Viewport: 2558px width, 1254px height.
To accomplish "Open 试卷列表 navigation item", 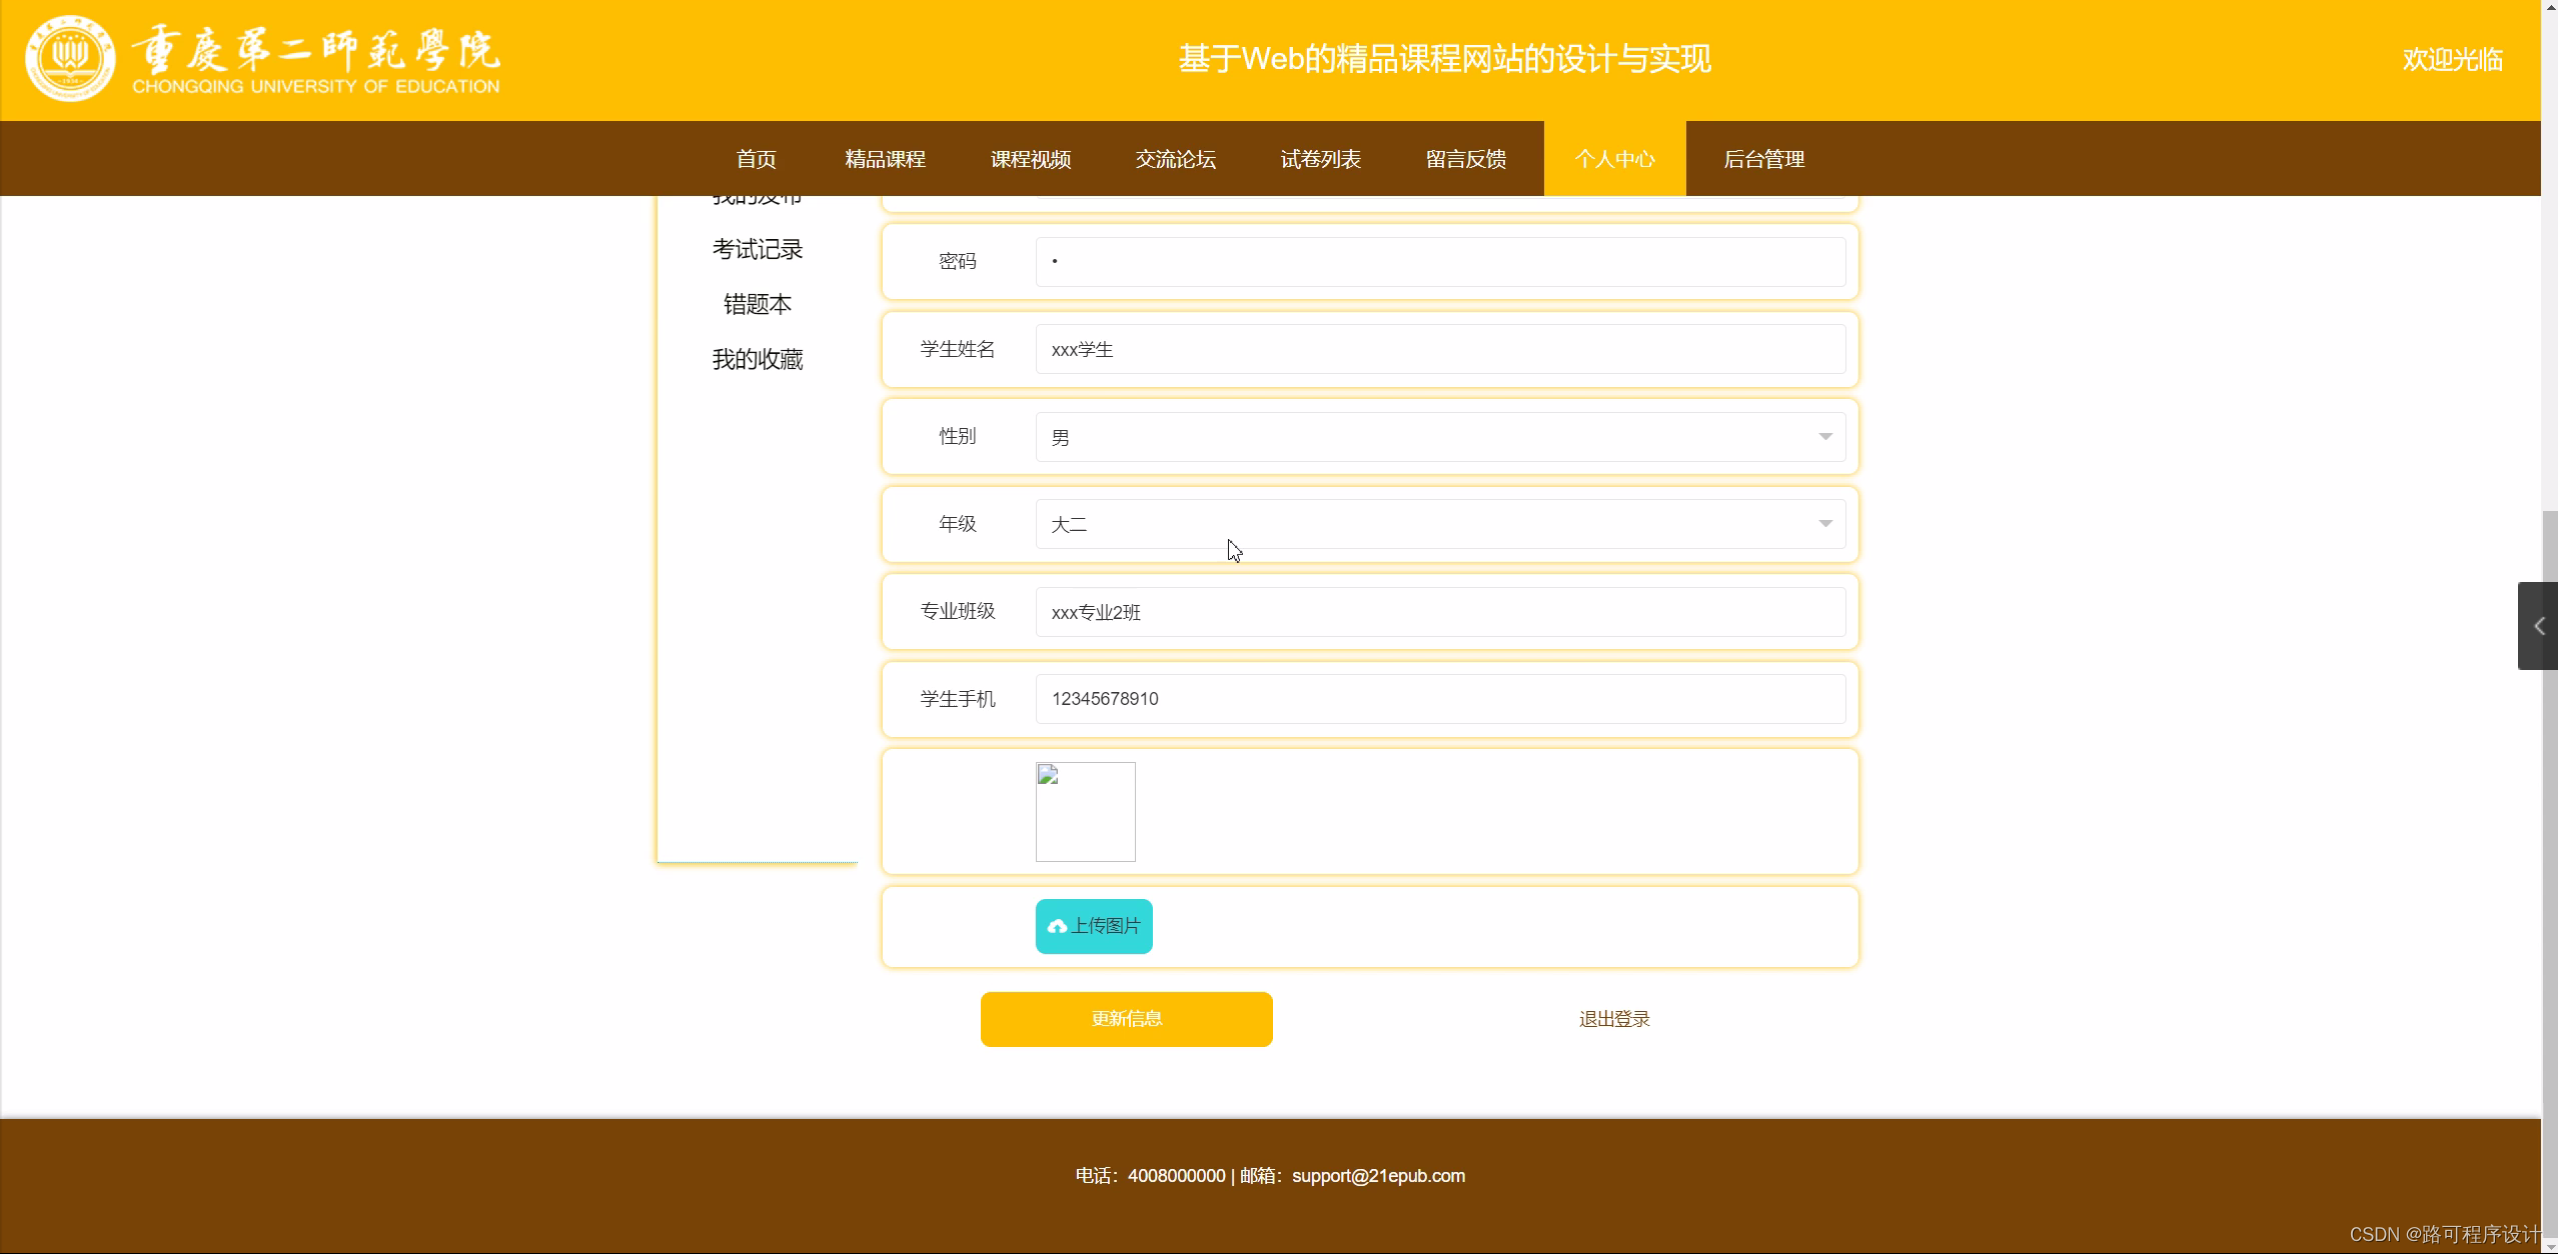I will [x=1320, y=159].
